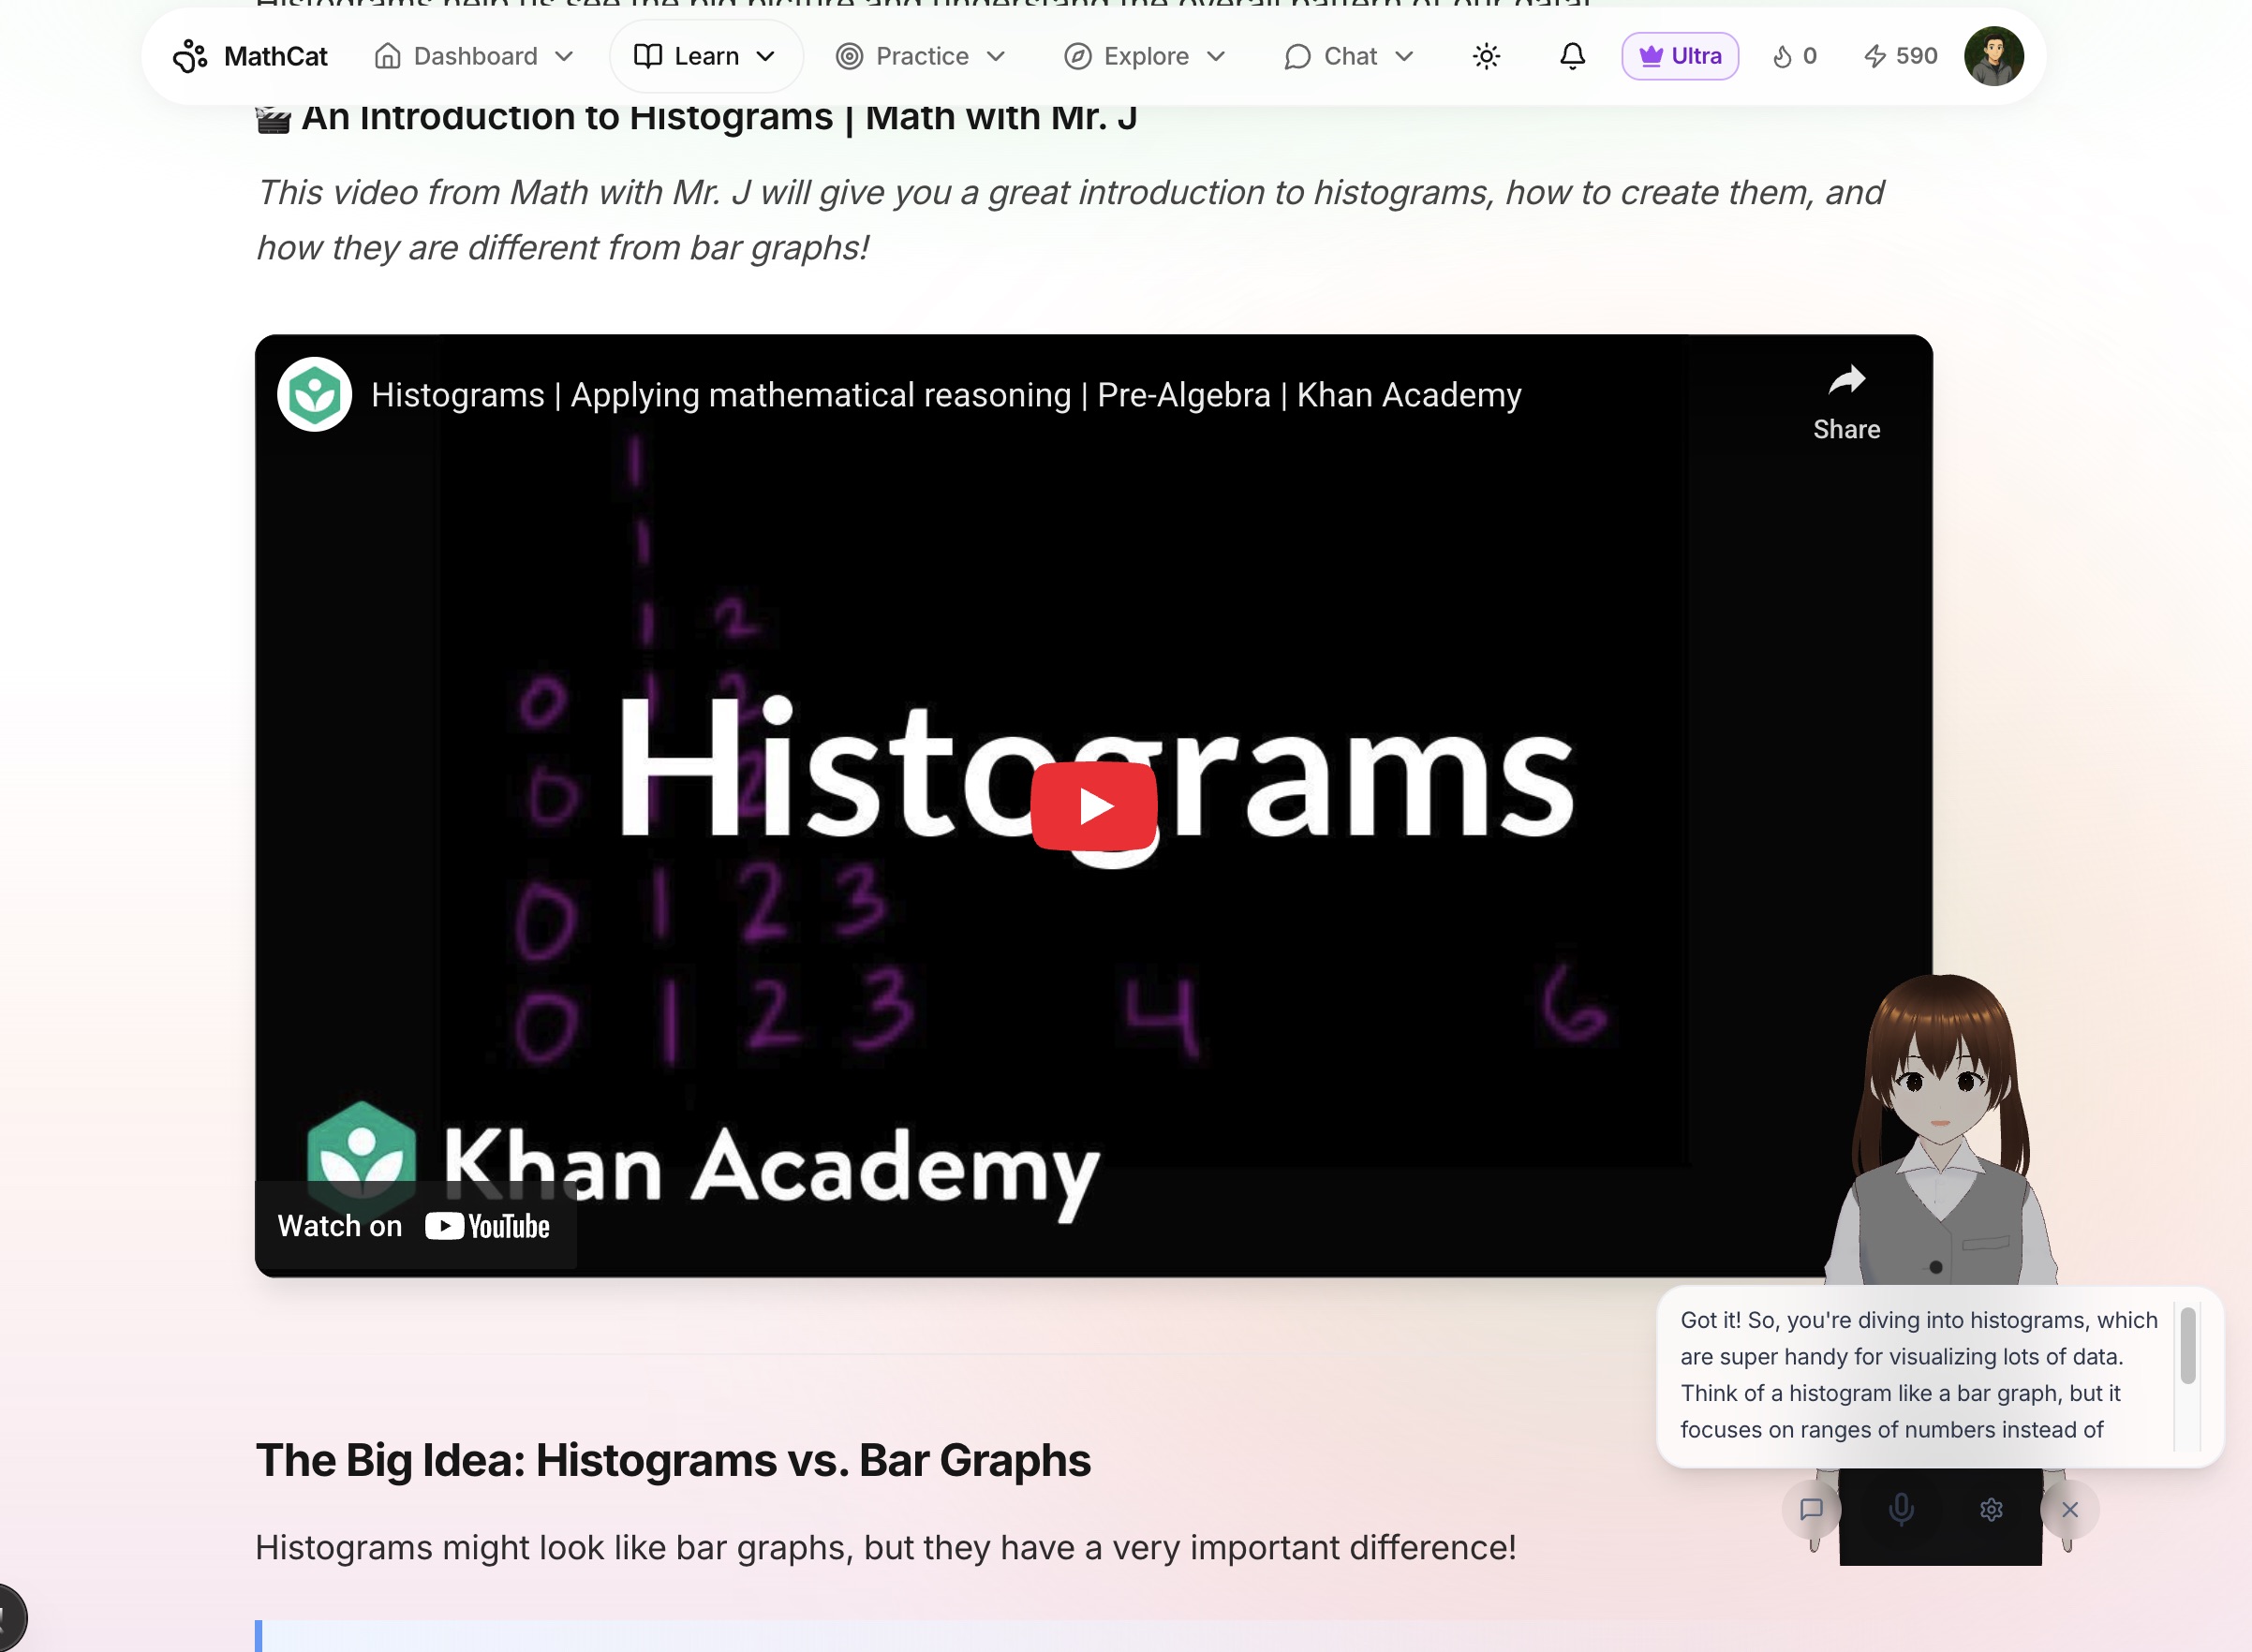2252x1652 pixels.
Task: Click the MathCat paw logo icon
Action: click(190, 56)
